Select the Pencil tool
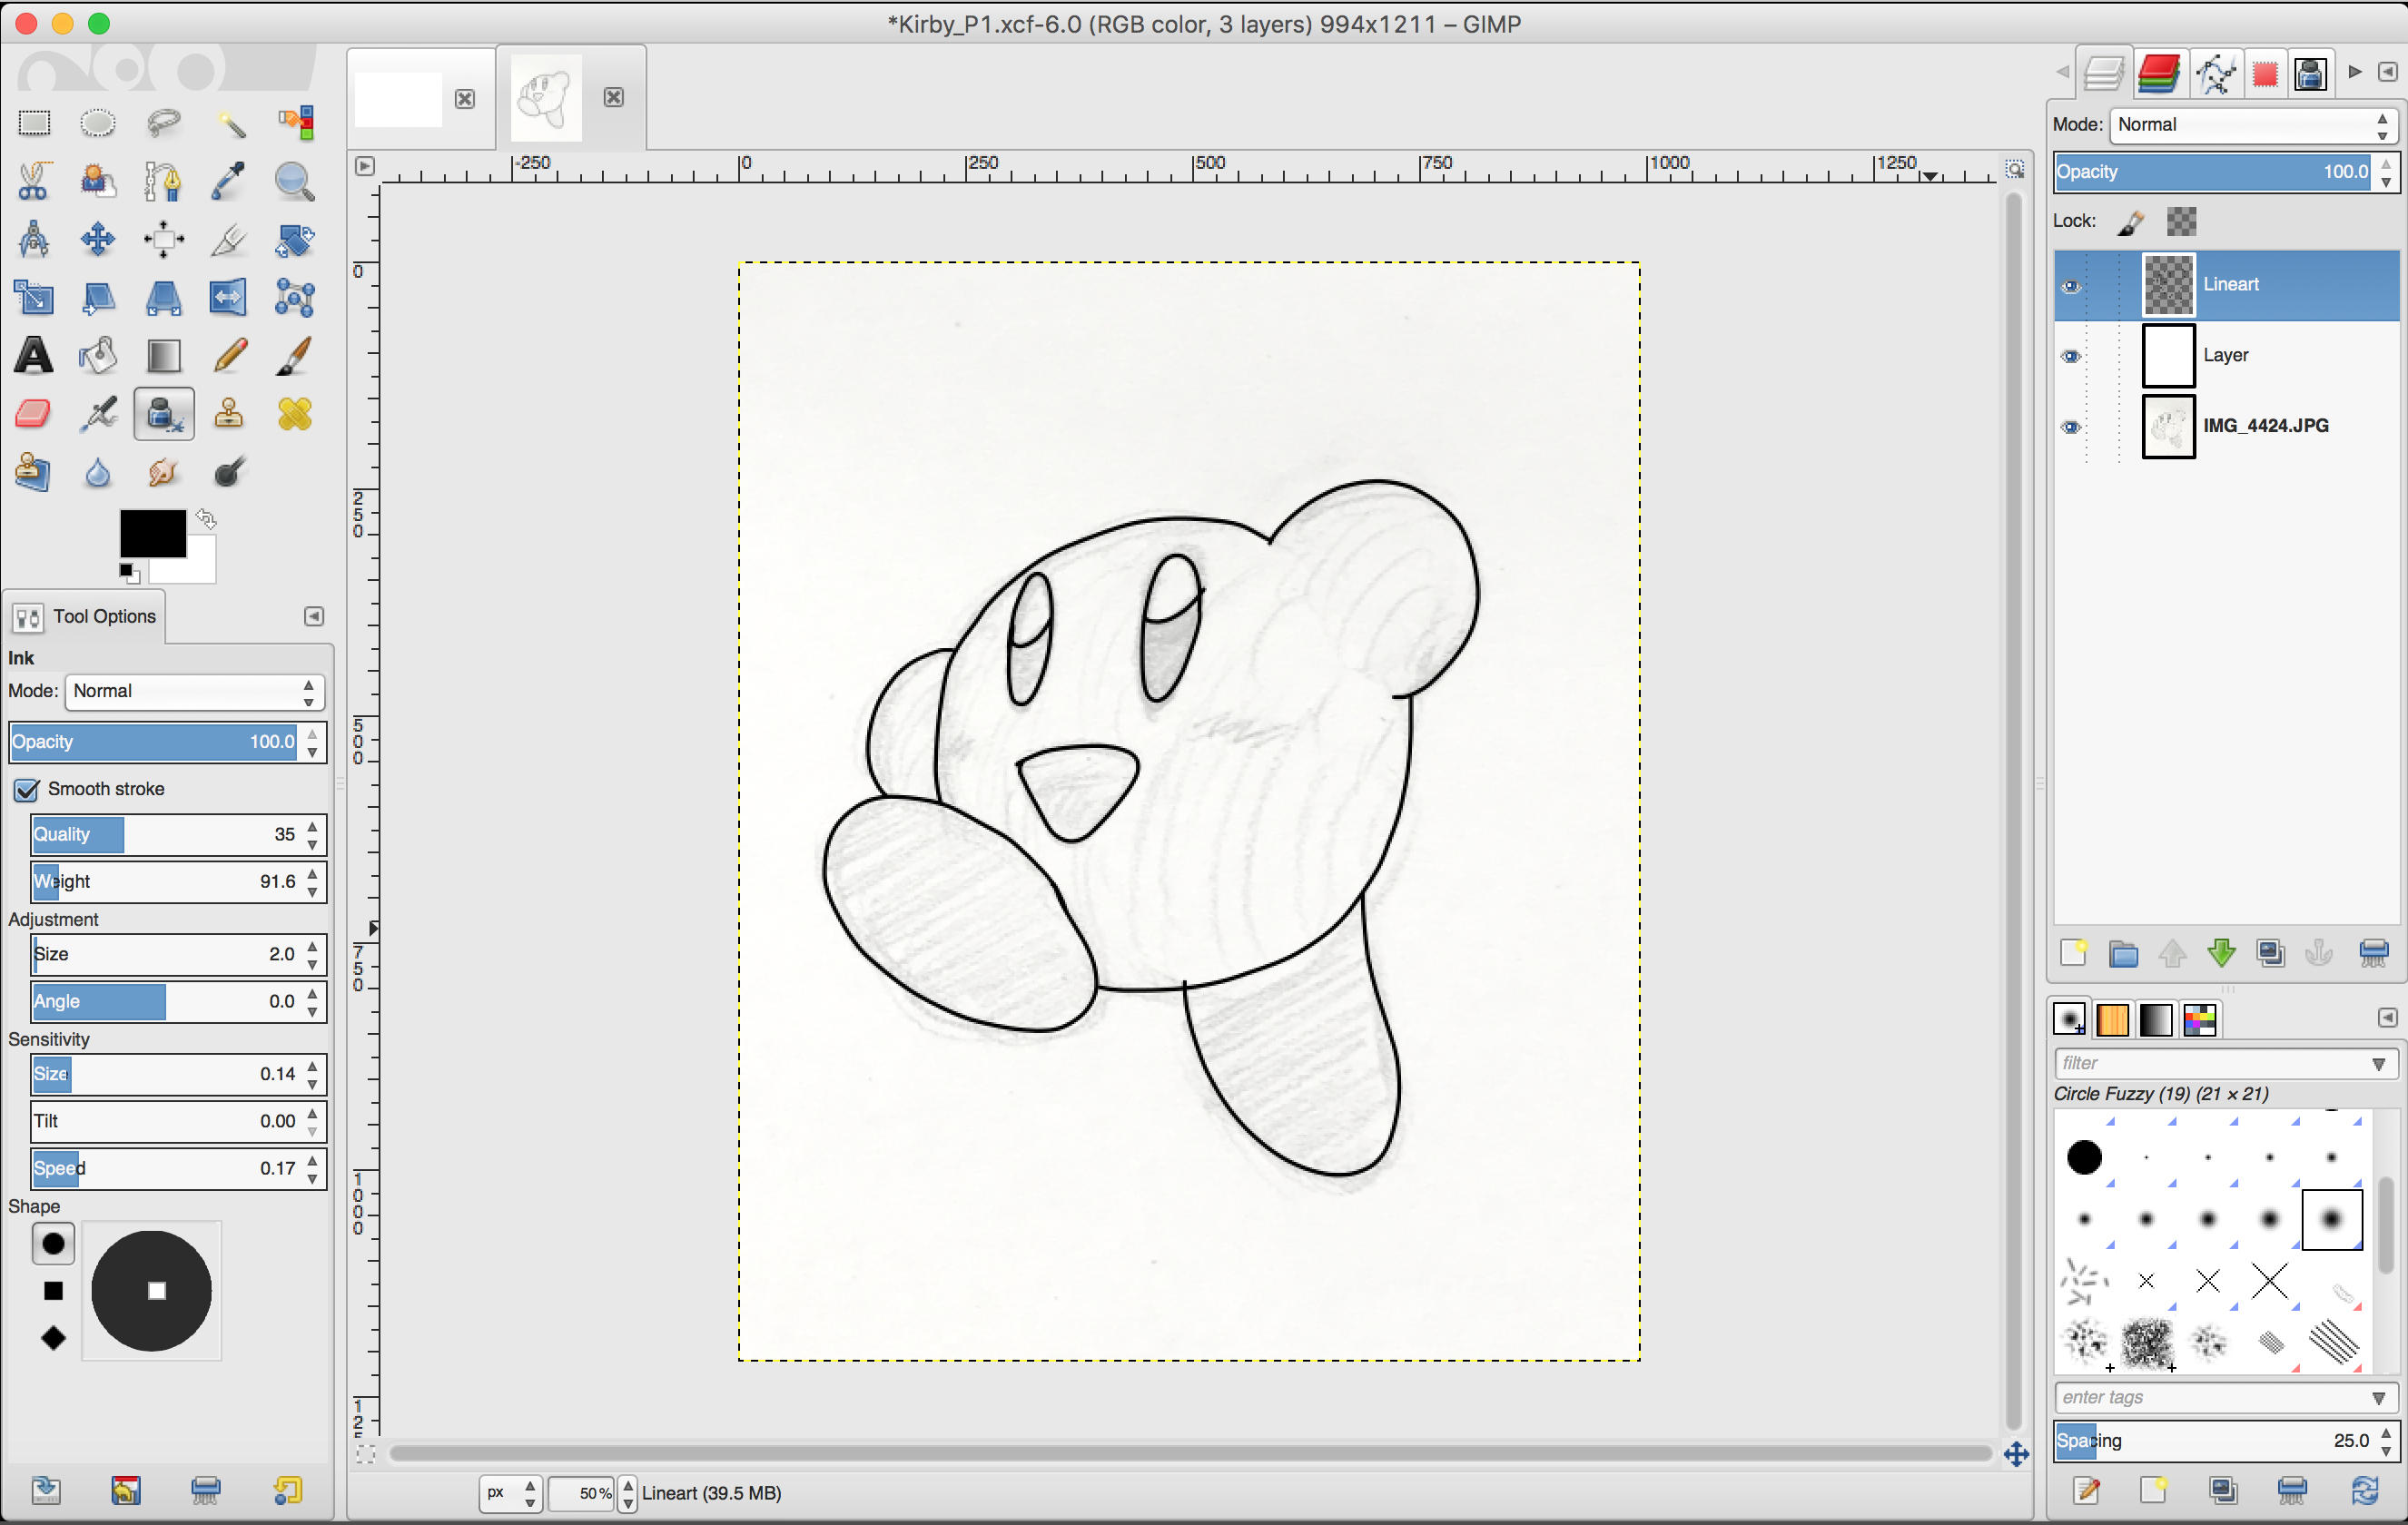 pyautogui.click(x=229, y=355)
